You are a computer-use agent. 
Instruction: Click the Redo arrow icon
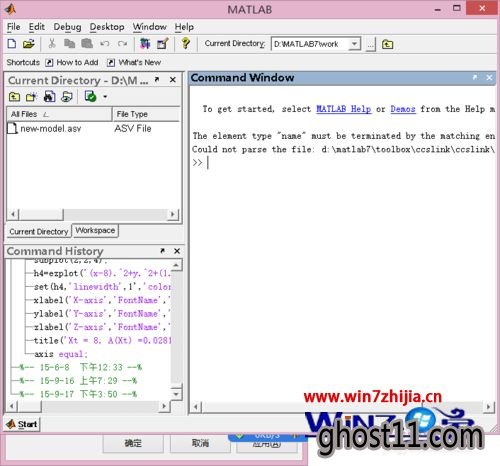coord(122,44)
